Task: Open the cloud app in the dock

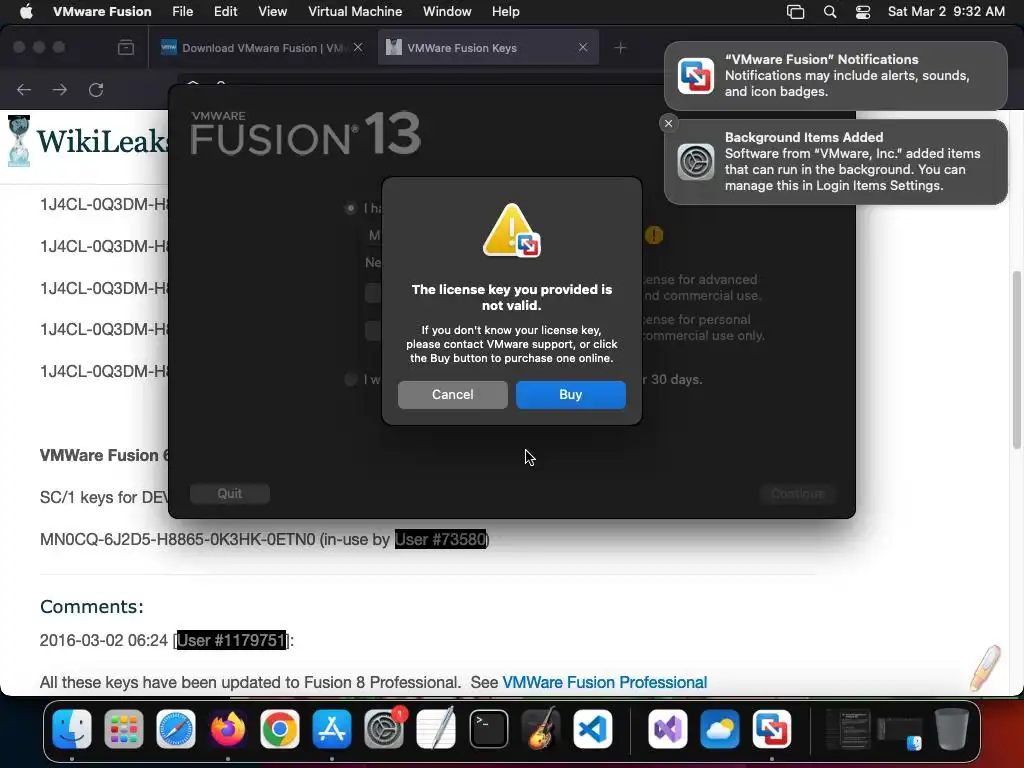Action: tap(720, 729)
